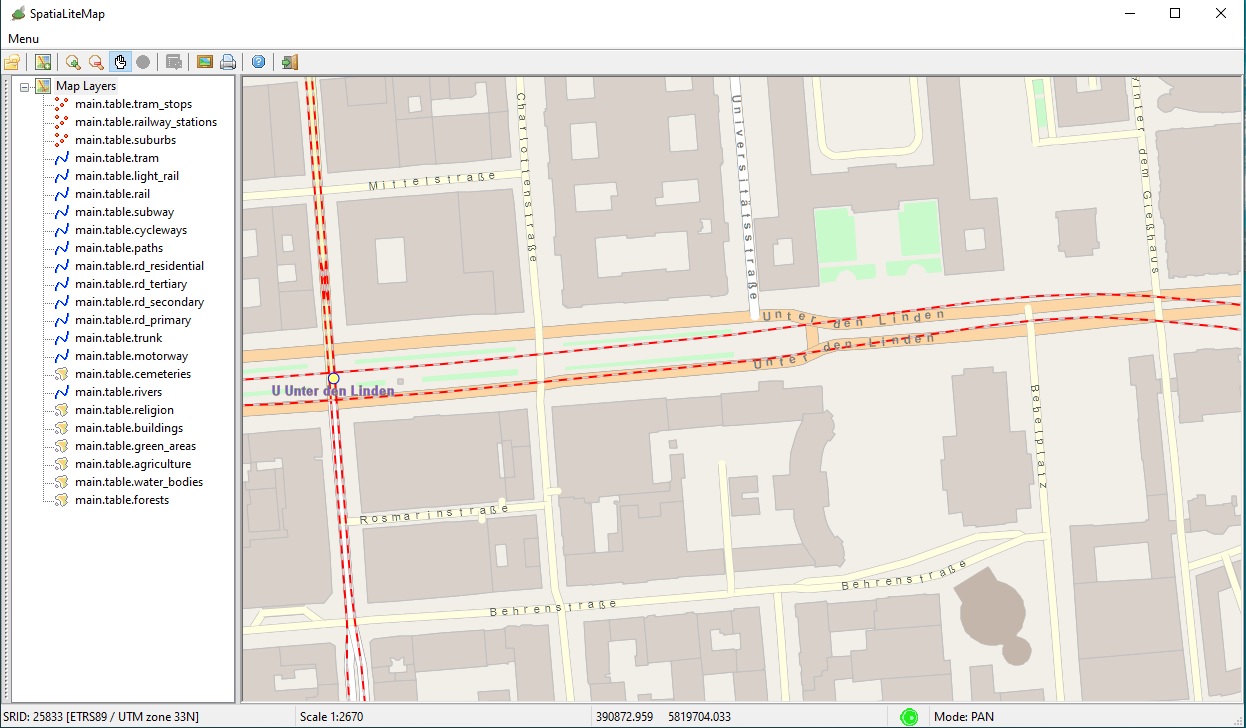The height and width of the screenshot is (728, 1246).
Task: Select layer main.table.rd_secondary
Action: pos(139,302)
